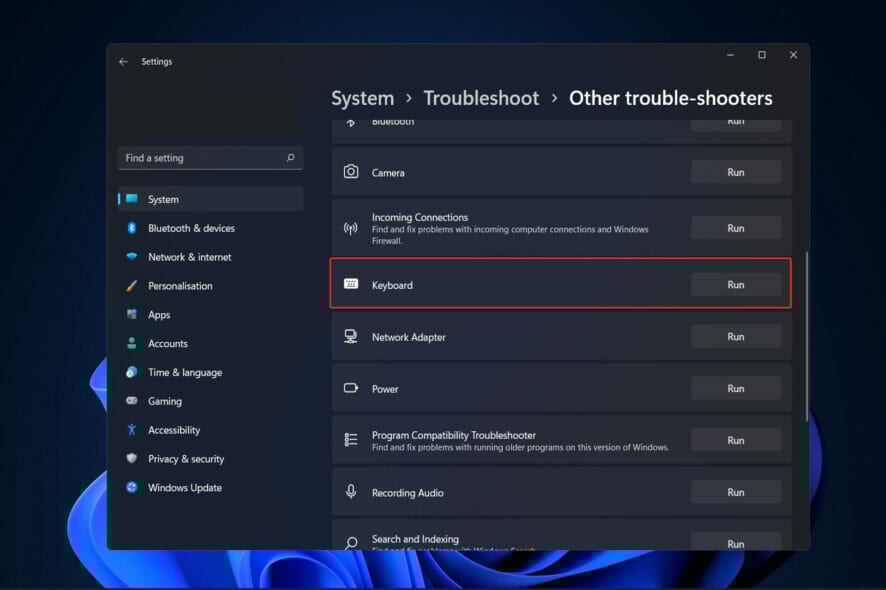Click the Bluetooth & devices icon

click(x=131, y=228)
